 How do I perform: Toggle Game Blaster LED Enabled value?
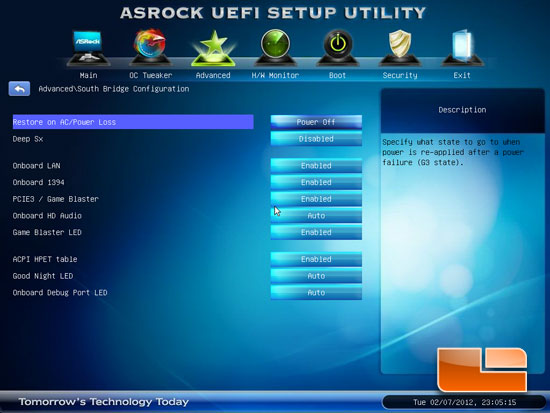(316, 232)
